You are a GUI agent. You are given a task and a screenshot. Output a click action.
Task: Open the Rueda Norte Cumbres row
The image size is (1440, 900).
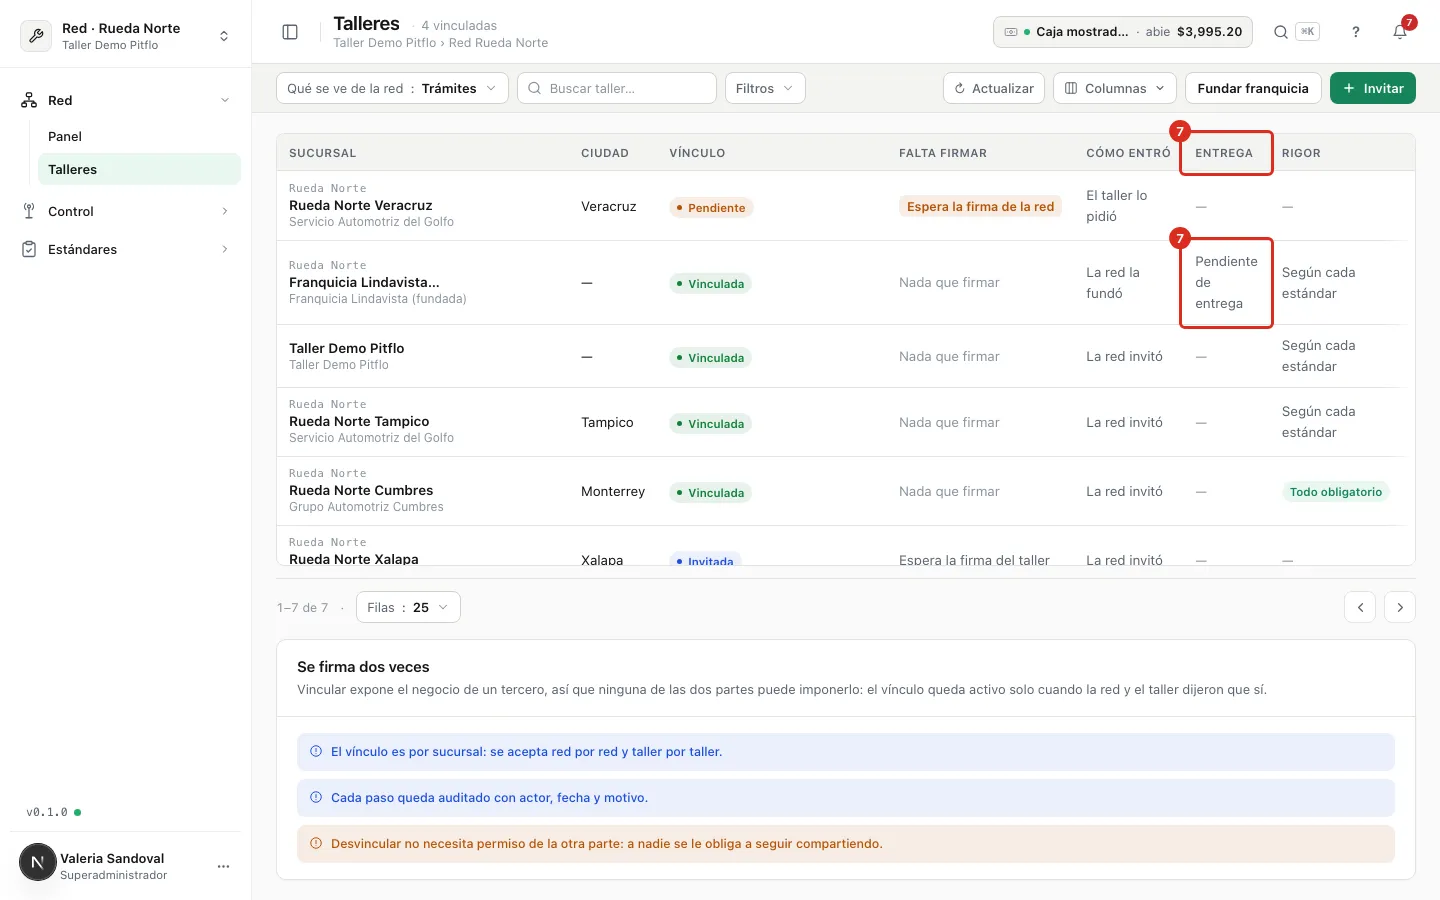pos(845,491)
